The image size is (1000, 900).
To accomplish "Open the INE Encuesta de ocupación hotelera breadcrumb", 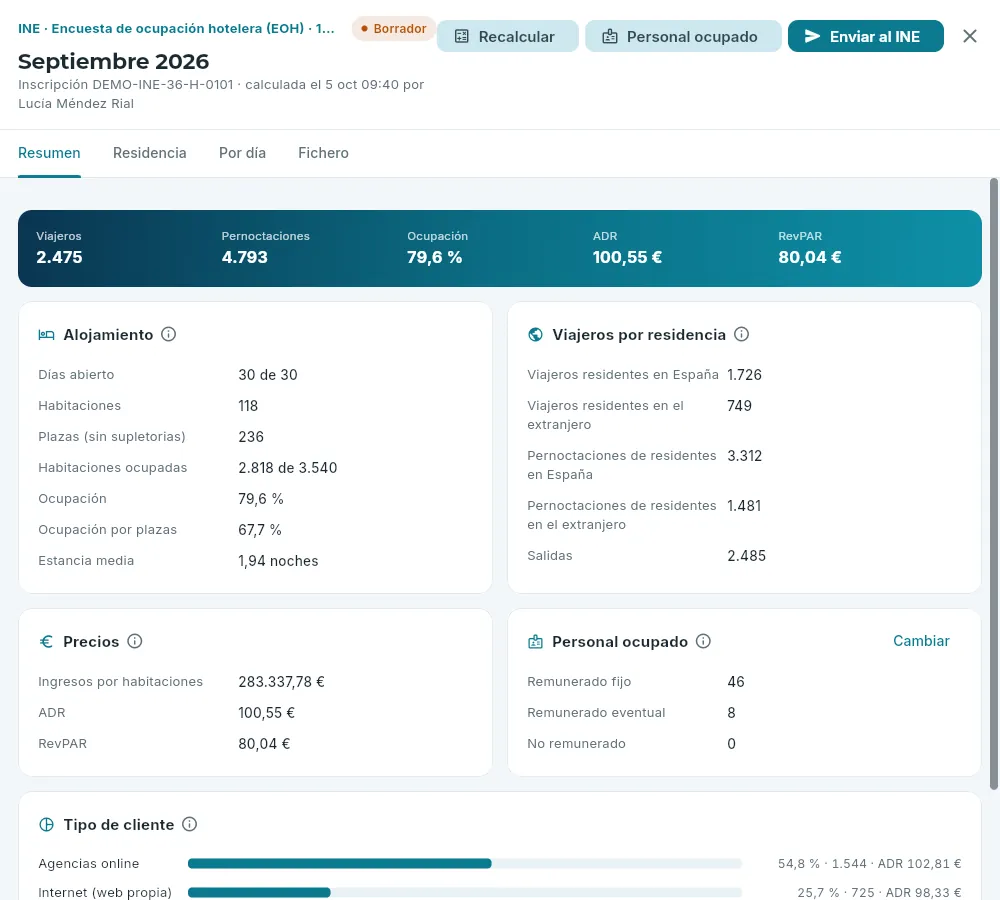I will click(176, 29).
